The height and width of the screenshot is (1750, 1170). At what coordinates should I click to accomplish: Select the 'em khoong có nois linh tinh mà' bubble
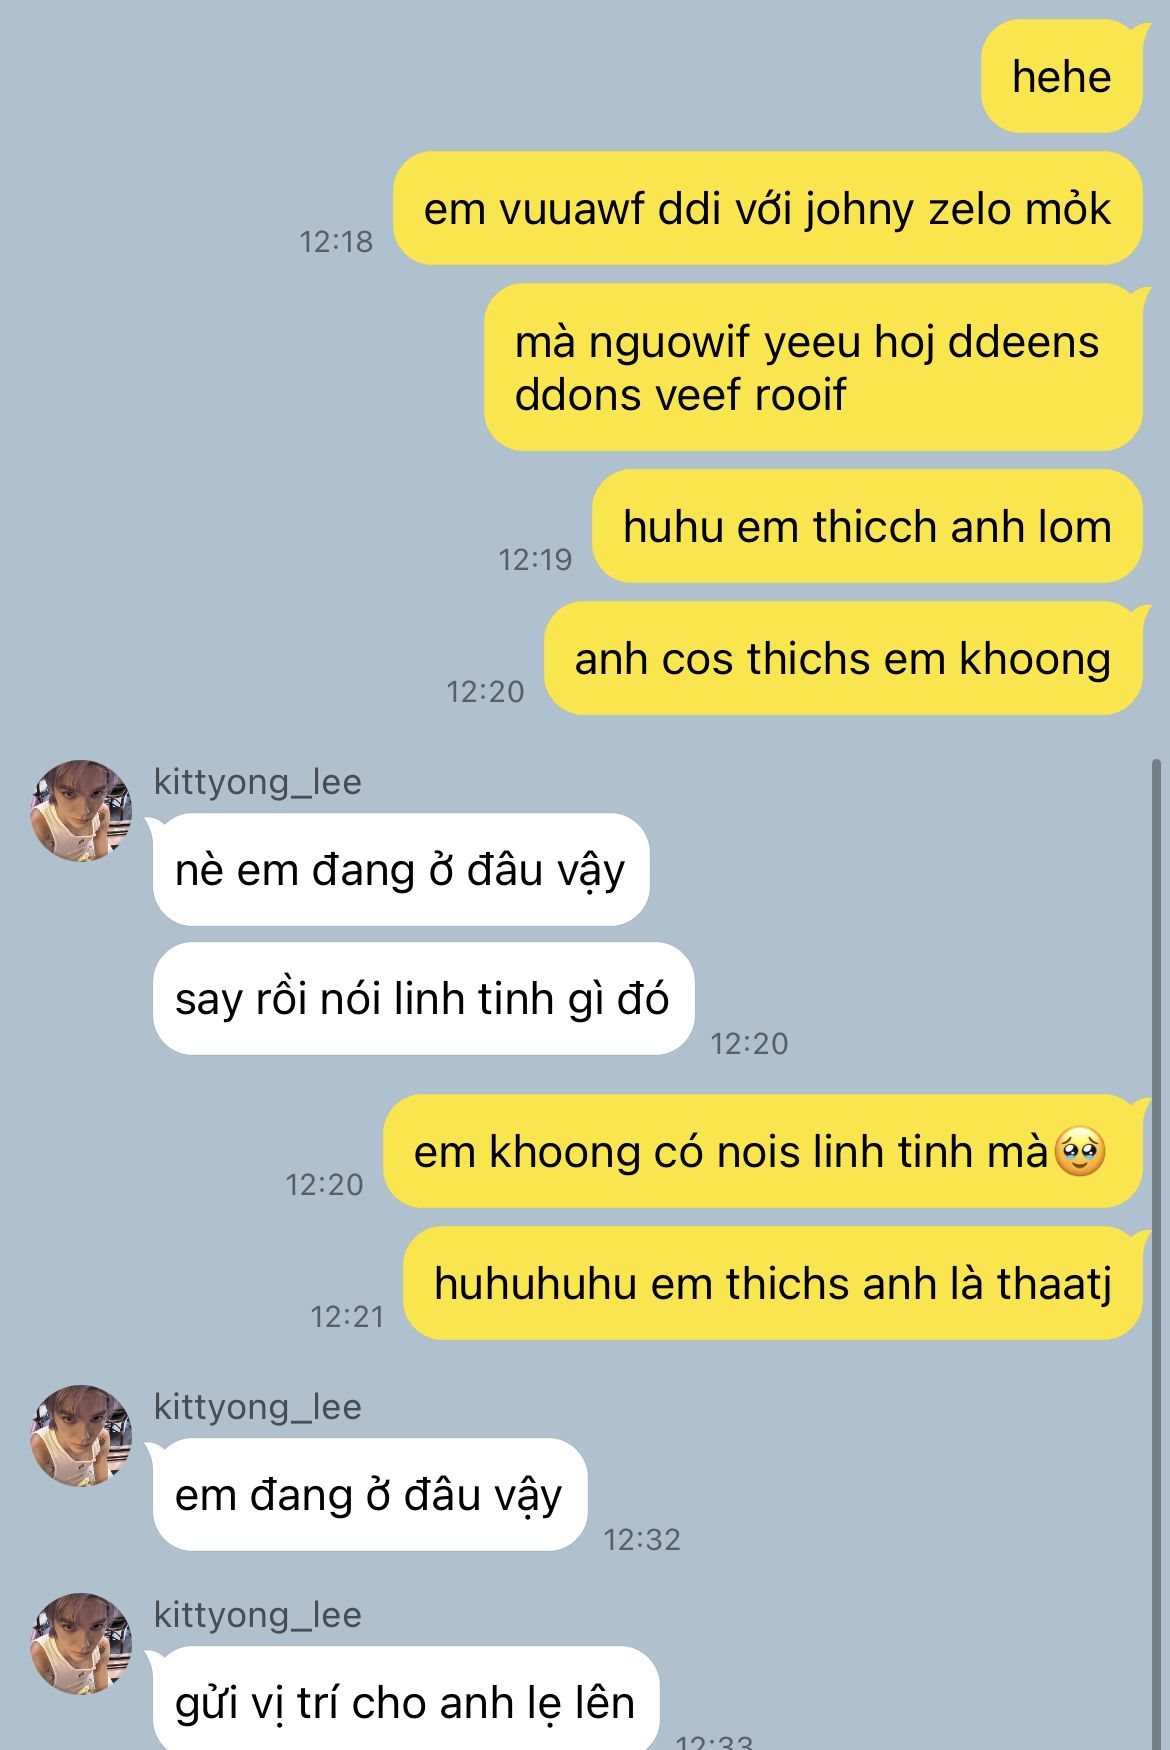[763, 1152]
